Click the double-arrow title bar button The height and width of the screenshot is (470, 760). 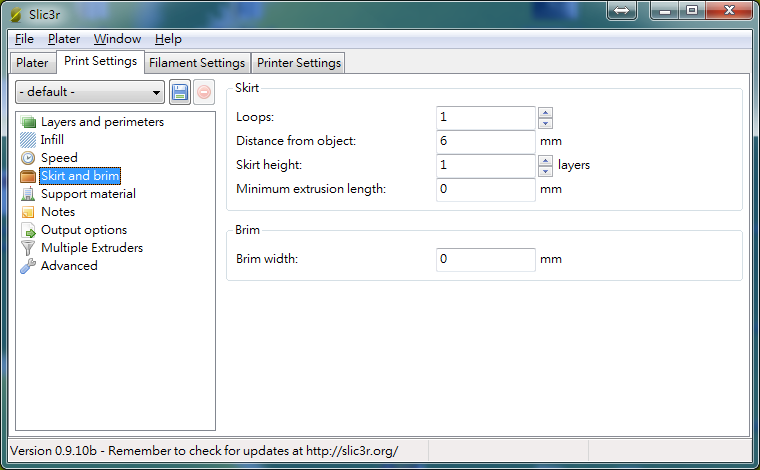point(622,10)
